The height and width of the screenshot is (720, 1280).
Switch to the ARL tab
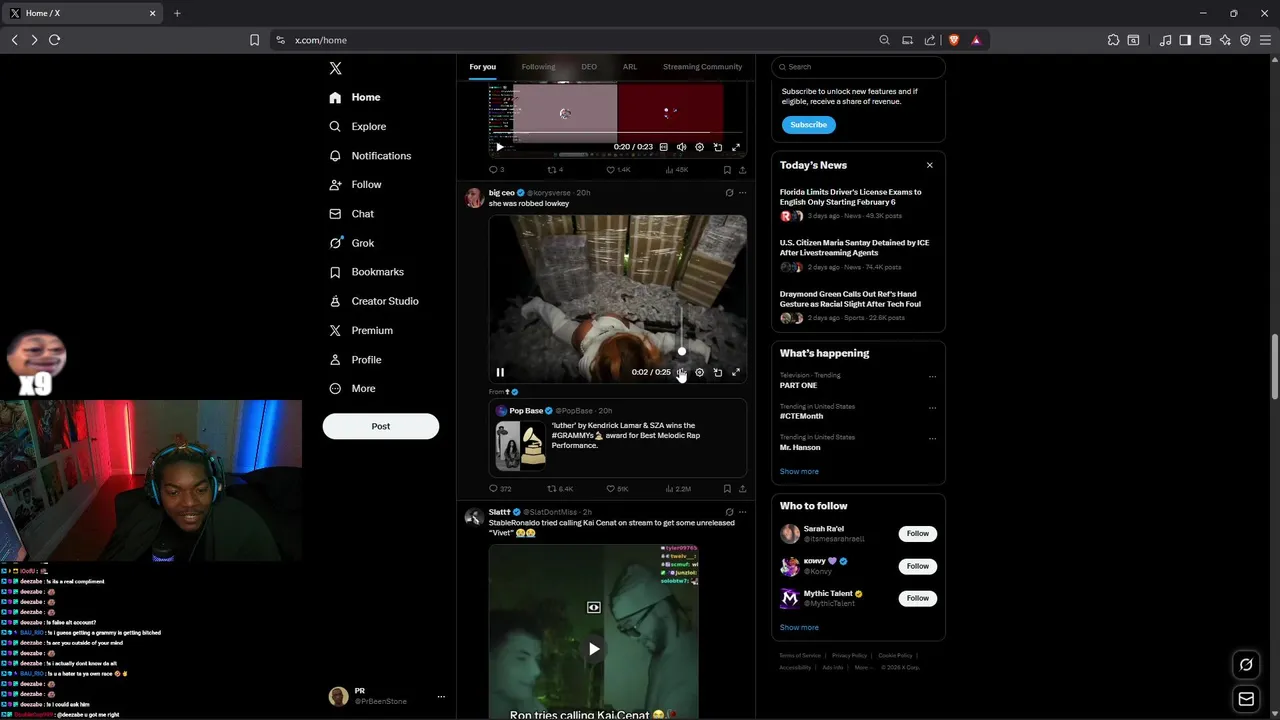click(630, 67)
